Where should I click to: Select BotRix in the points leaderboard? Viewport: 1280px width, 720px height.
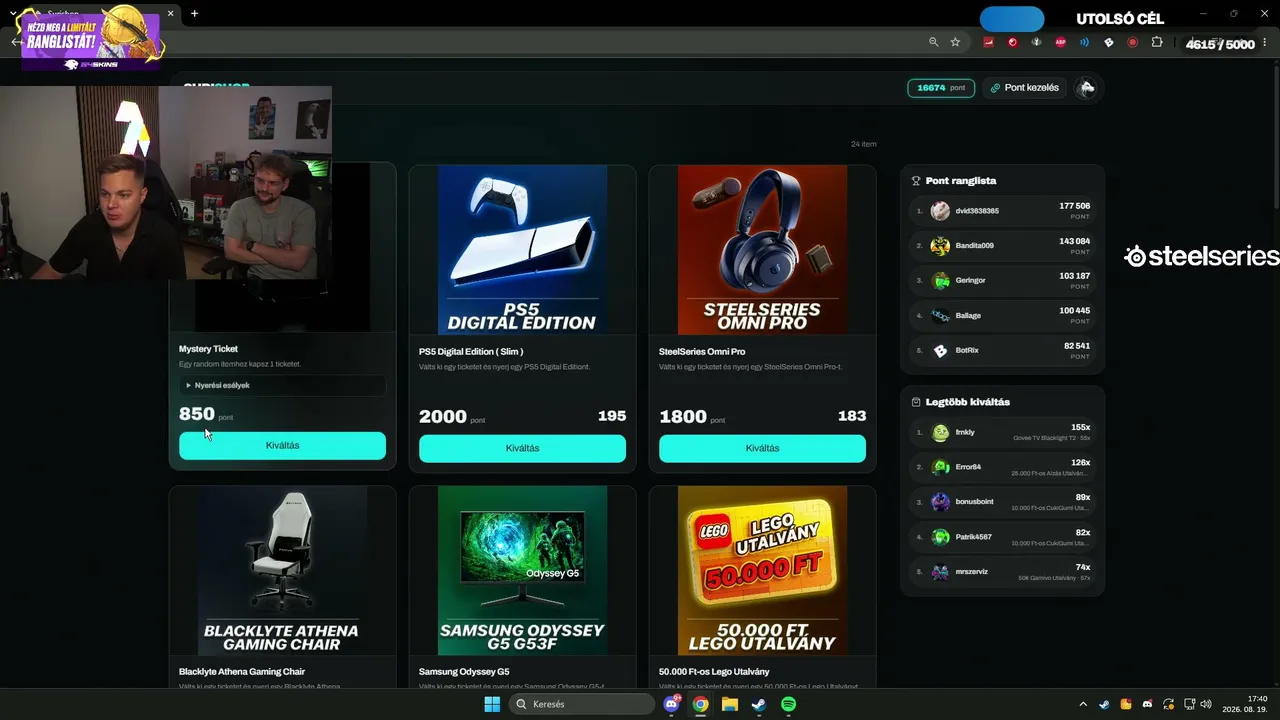pos(1003,351)
